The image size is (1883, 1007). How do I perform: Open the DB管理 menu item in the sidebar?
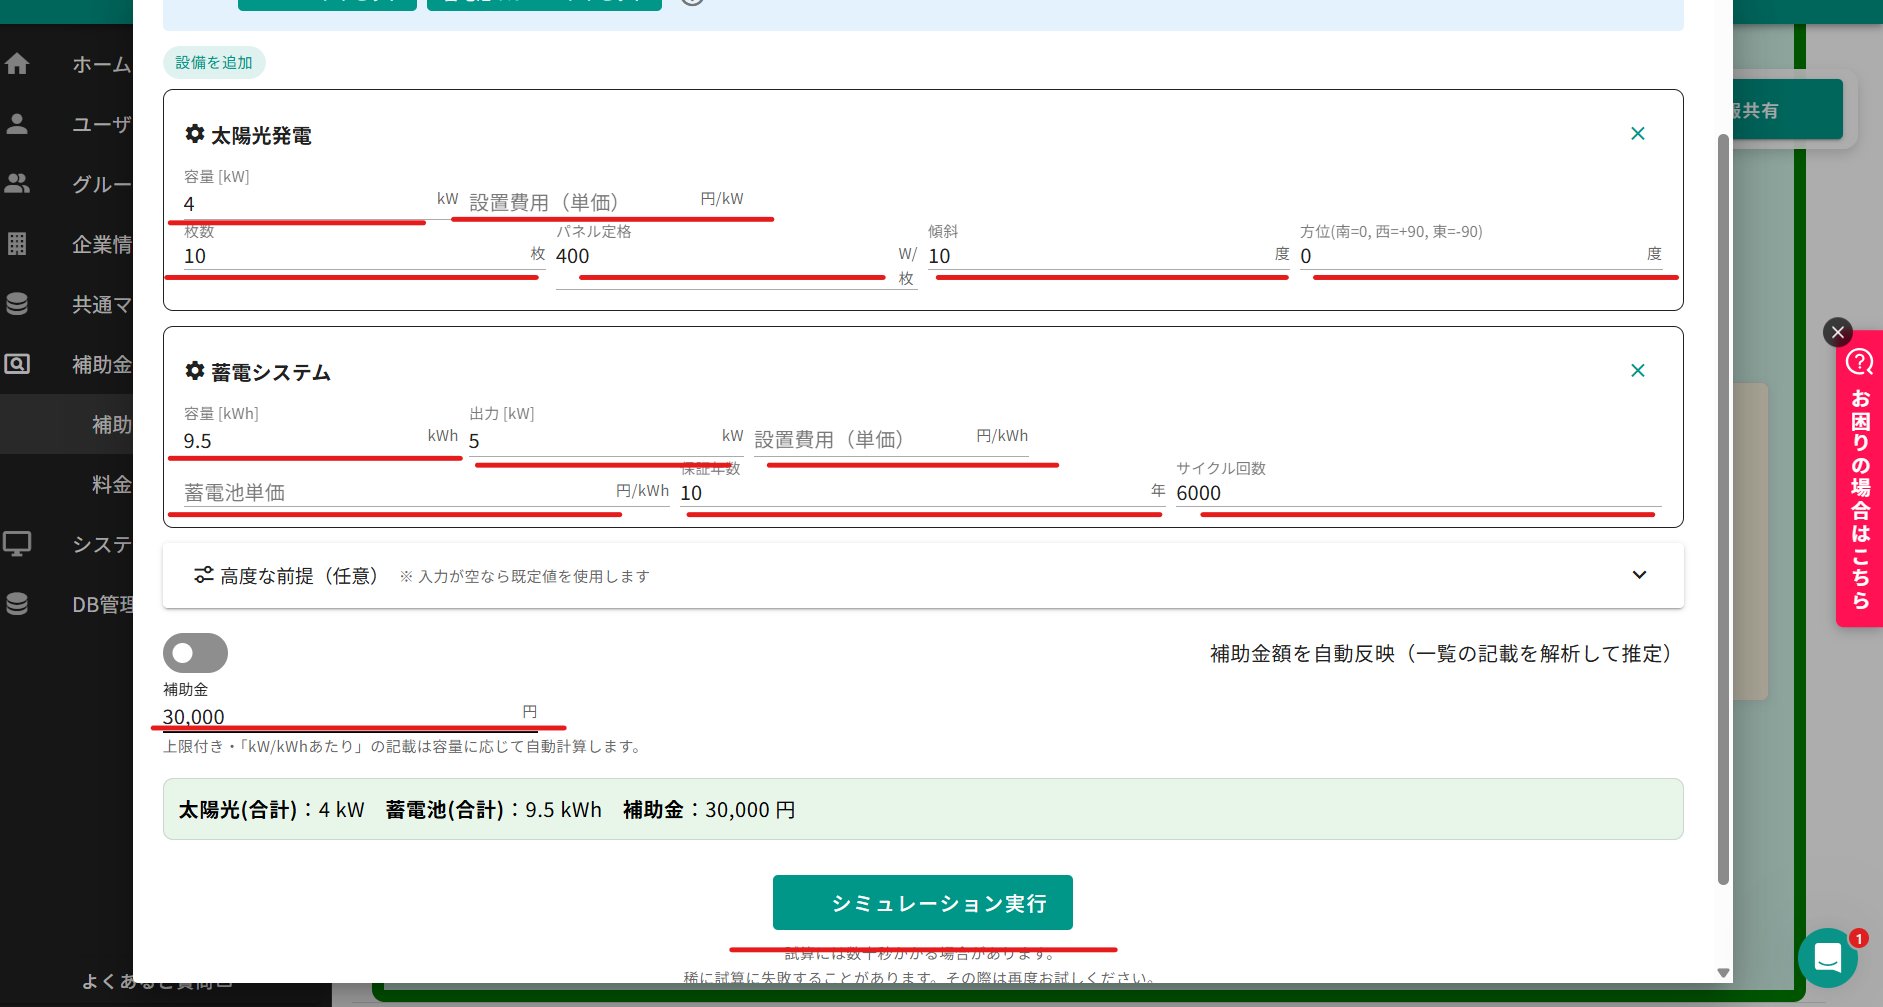[100, 604]
